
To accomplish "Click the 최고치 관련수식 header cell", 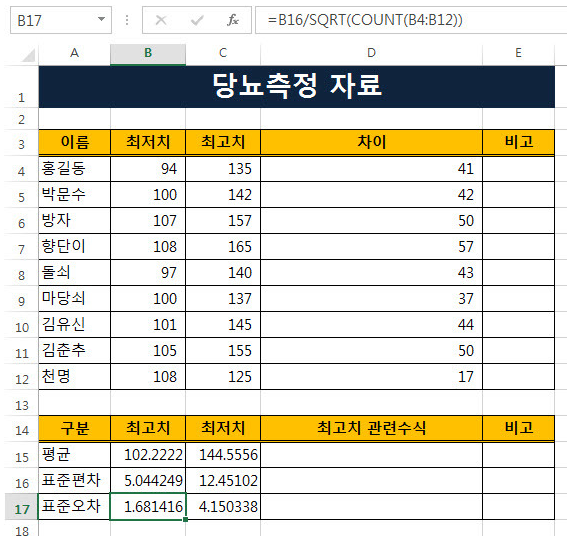I will [371, 428].
